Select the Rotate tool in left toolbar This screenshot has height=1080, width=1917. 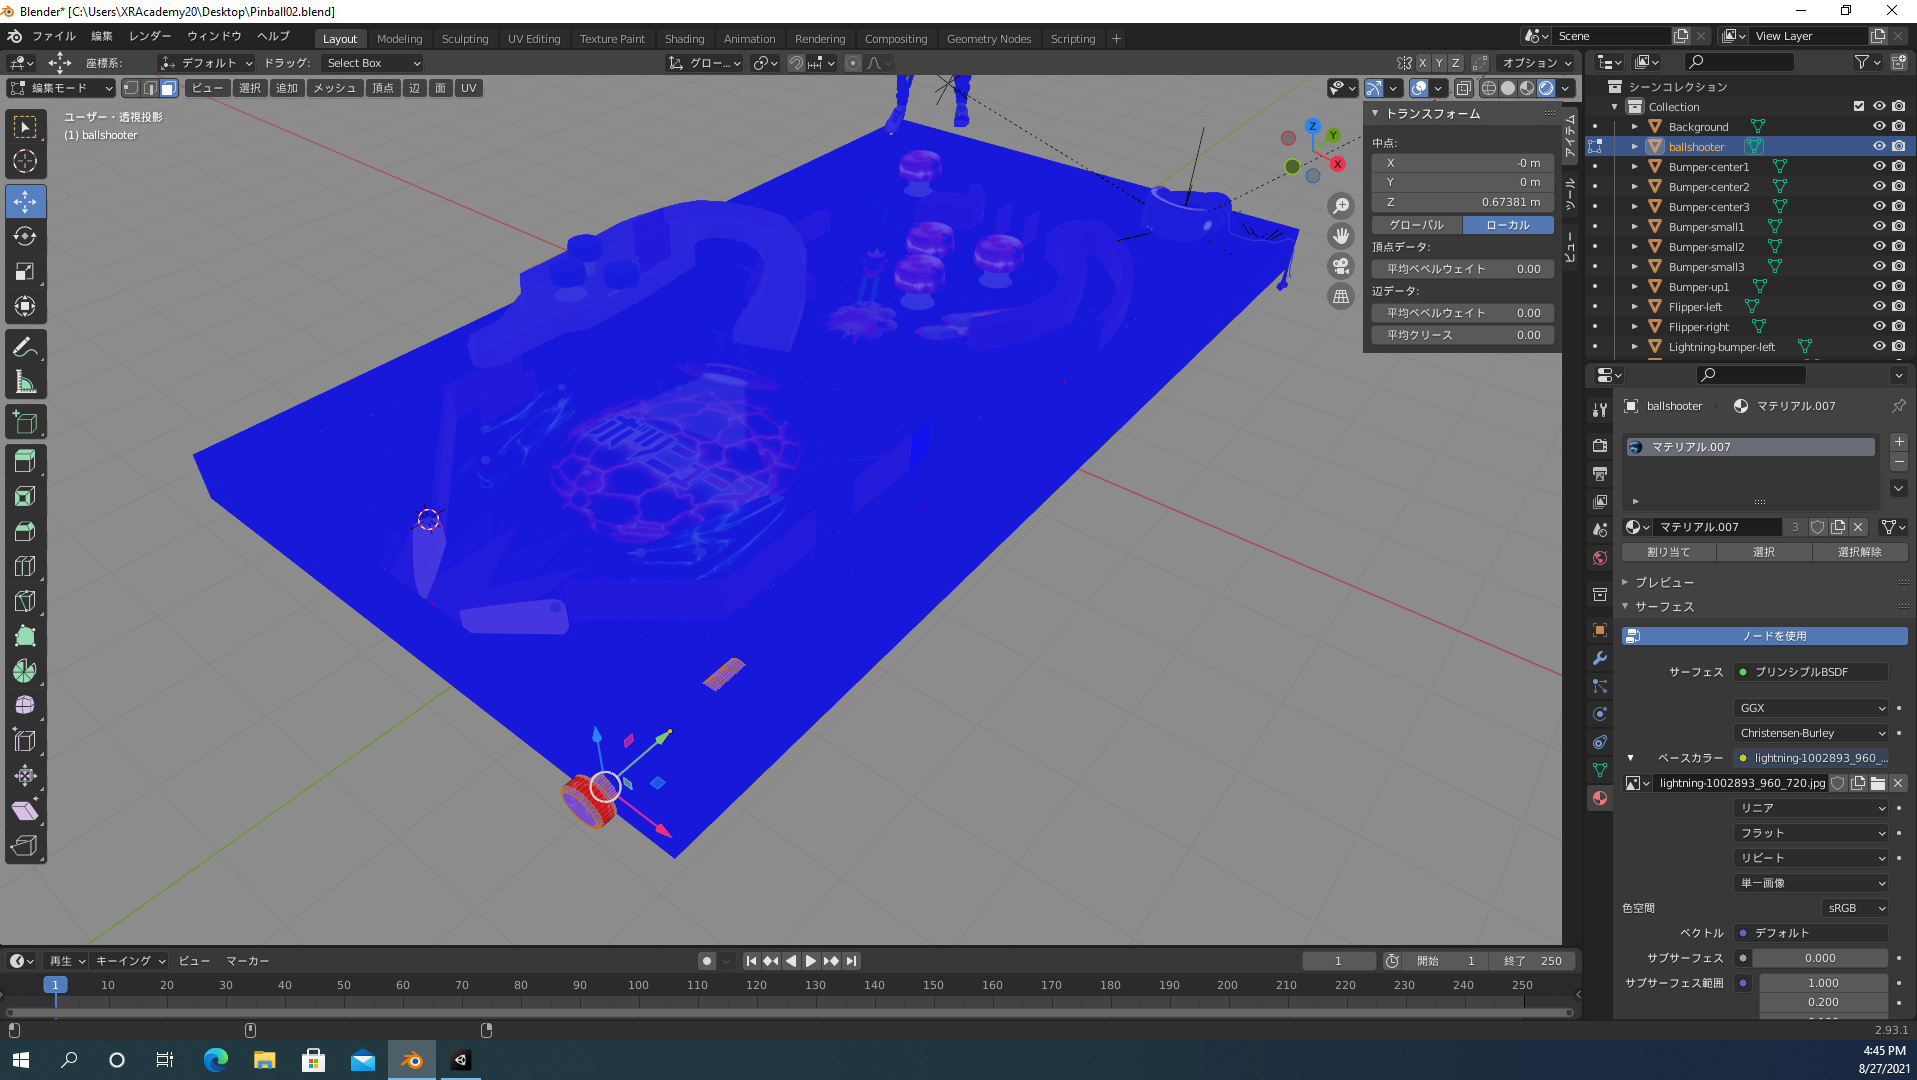pos(25,236)
